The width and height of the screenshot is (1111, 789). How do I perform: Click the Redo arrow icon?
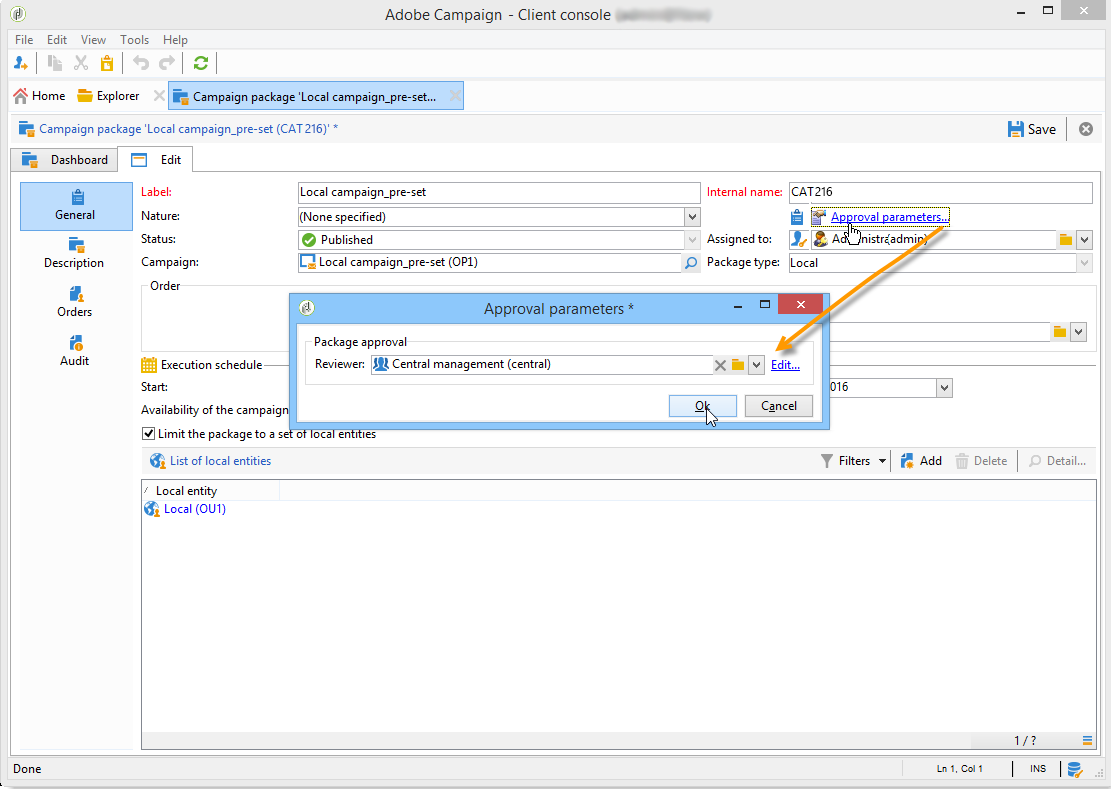167,63
